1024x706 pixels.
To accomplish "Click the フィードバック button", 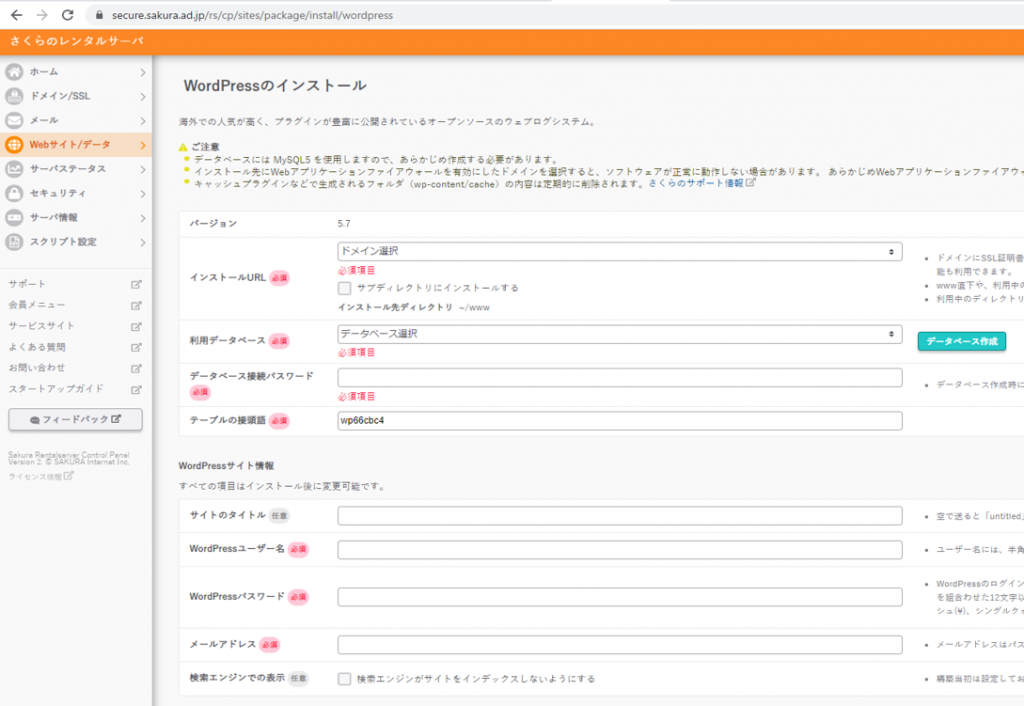I will tap(75, 419).
